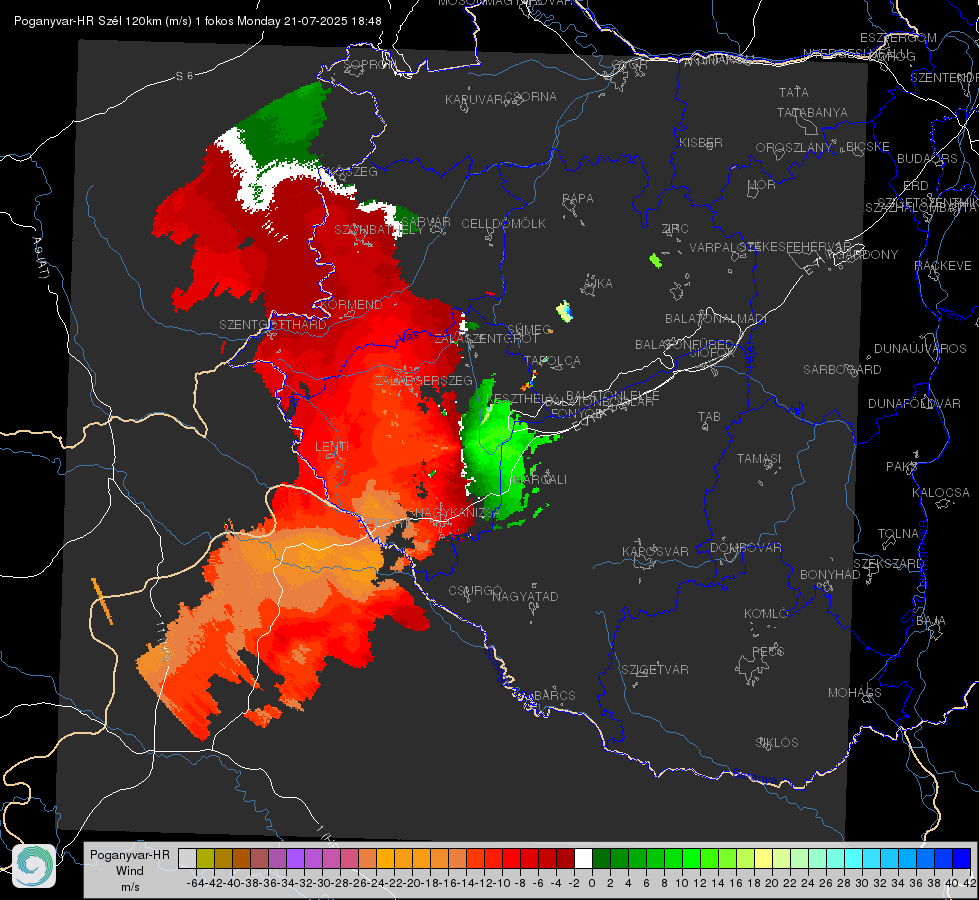This screenshot has height=900, width=979.
Task: Click the CSORNA town label
Action: [531, 97]
